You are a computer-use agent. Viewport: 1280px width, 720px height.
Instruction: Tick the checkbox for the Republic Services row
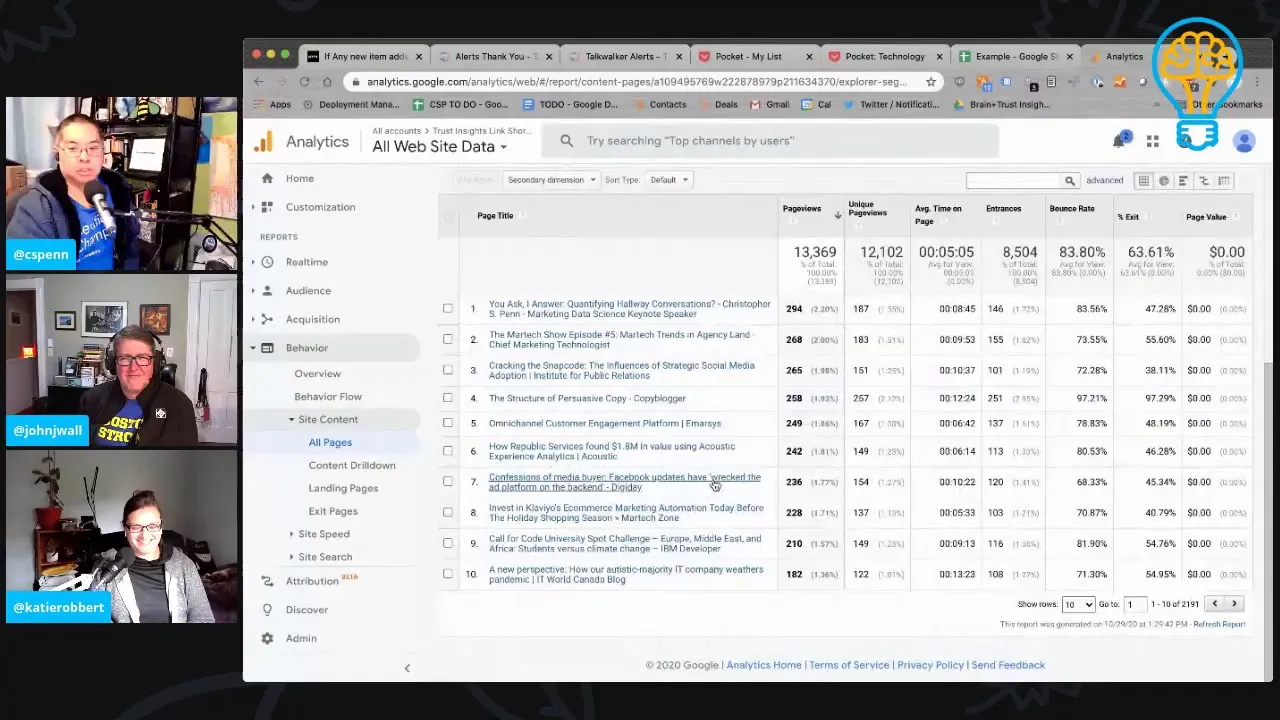448,451
